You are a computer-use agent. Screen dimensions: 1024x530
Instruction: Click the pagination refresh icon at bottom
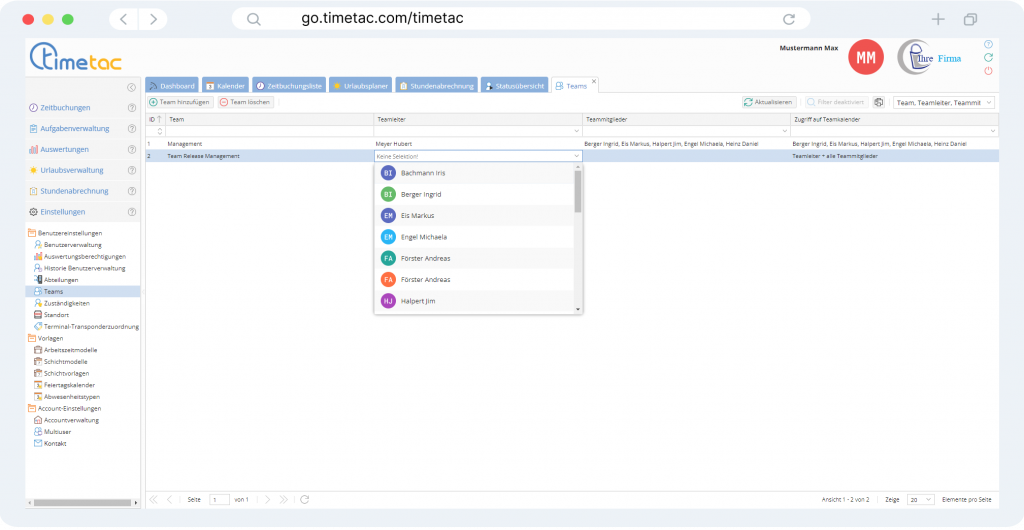305,499
